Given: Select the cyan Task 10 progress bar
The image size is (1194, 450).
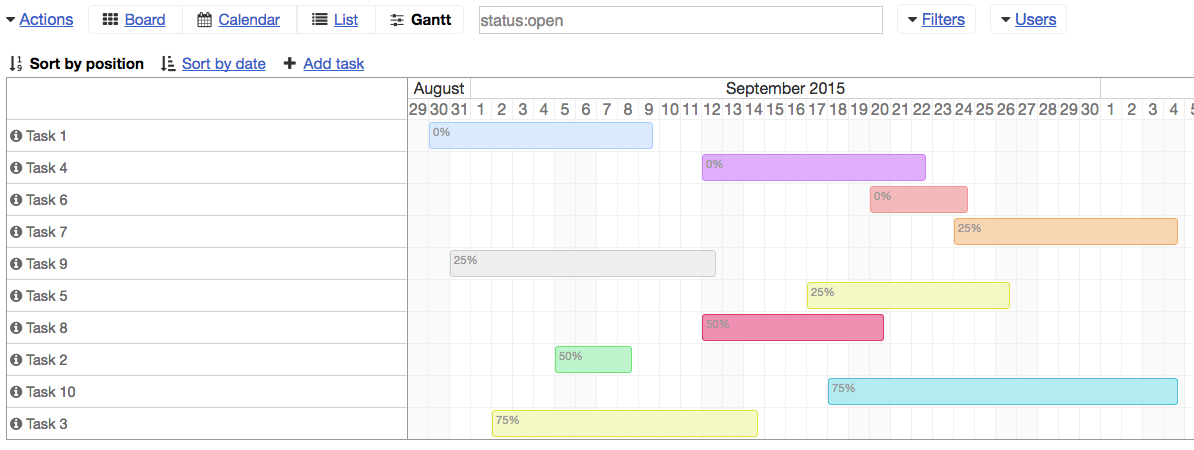Looking at the screenshot, I should click(1002, 392).
